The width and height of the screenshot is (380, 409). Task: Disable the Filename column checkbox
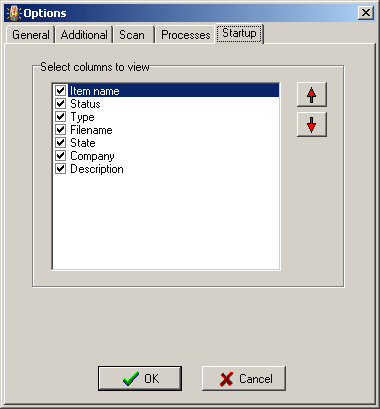(60, 130)
